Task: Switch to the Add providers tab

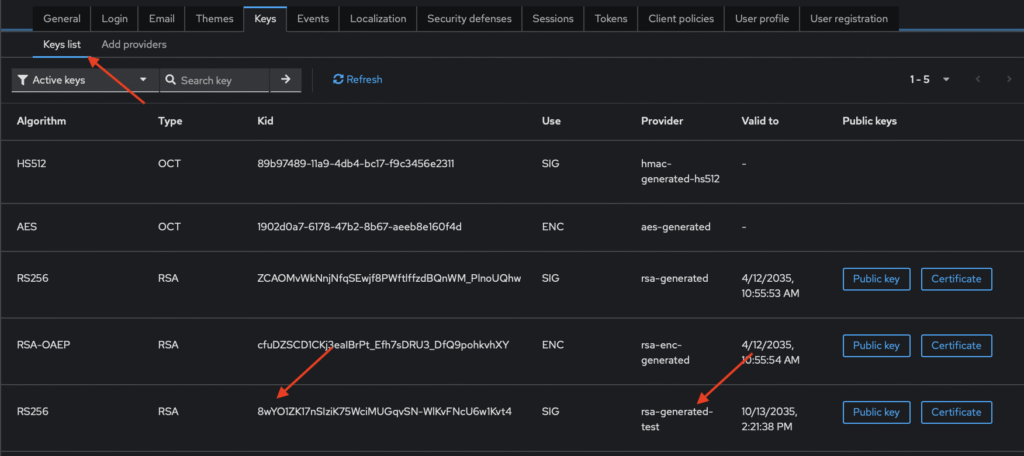Action: click(134, 45)
